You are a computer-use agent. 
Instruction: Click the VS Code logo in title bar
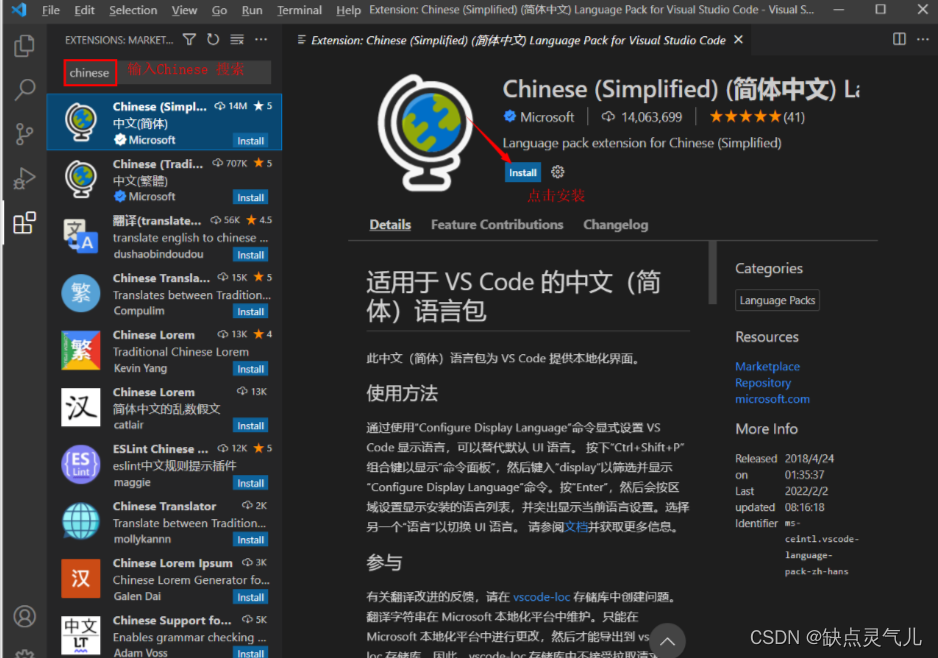point(19,10)
